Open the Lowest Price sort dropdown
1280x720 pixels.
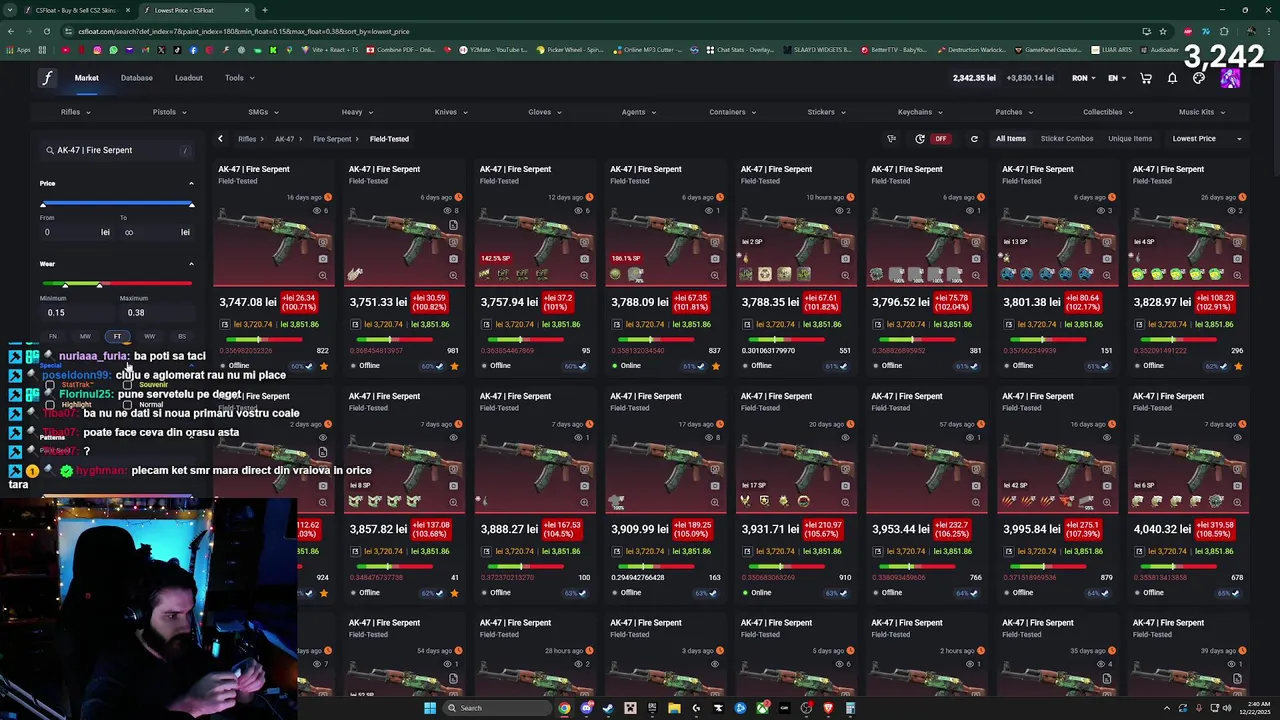pyautogui.click(x=1207, y=139)
